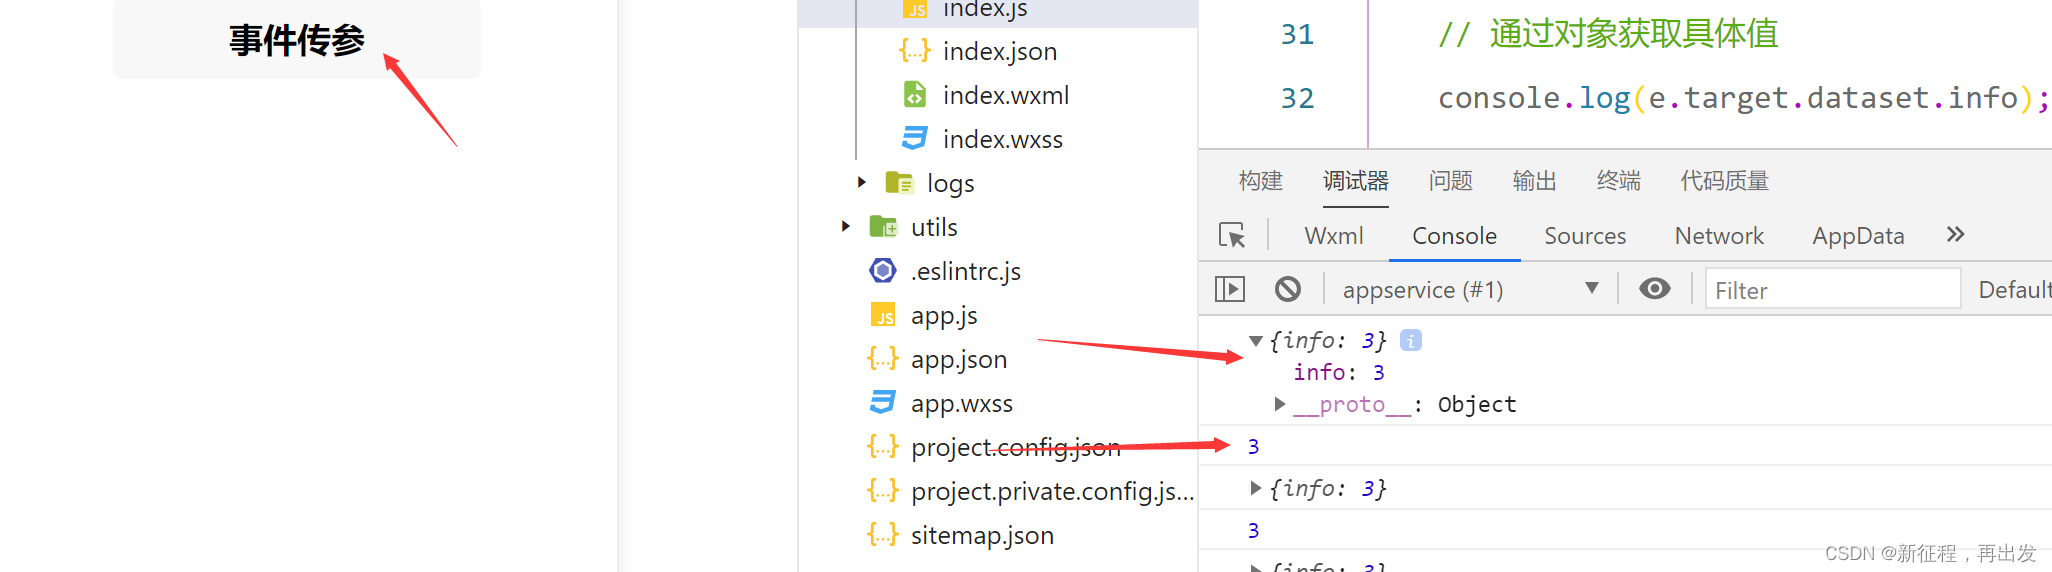The height and width of the screenshot is (572, 2052).
Task: Click the .eslintrc.js ESLint icon
Action: (x=883, y=270)
